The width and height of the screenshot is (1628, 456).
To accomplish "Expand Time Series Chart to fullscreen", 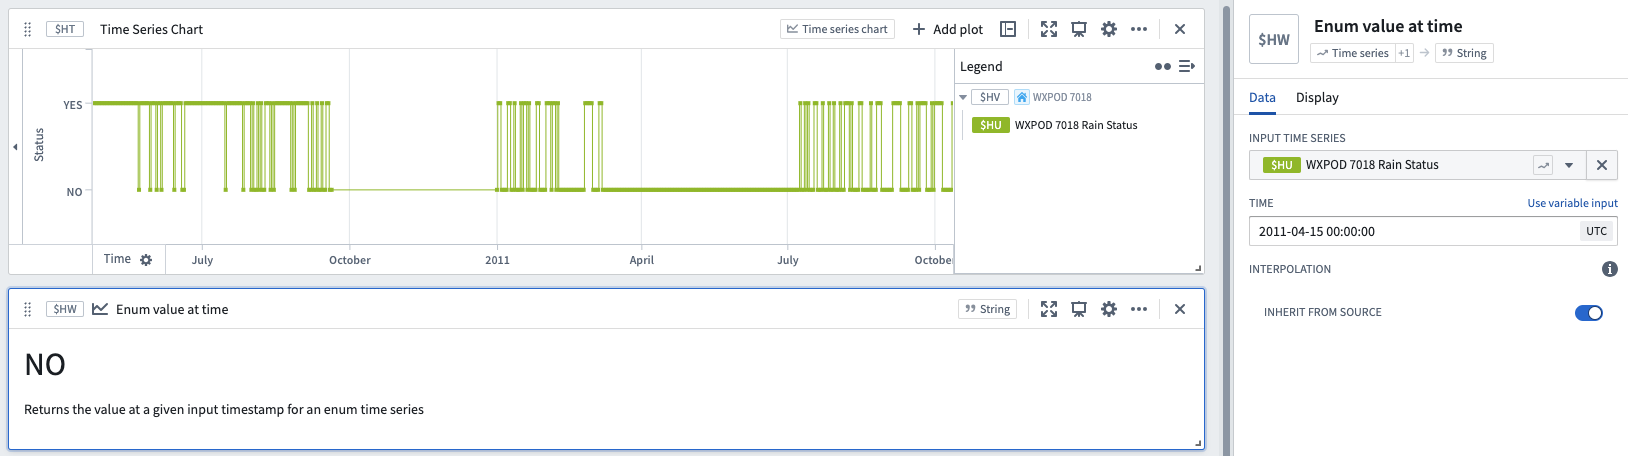I will tap(1049, 29).
